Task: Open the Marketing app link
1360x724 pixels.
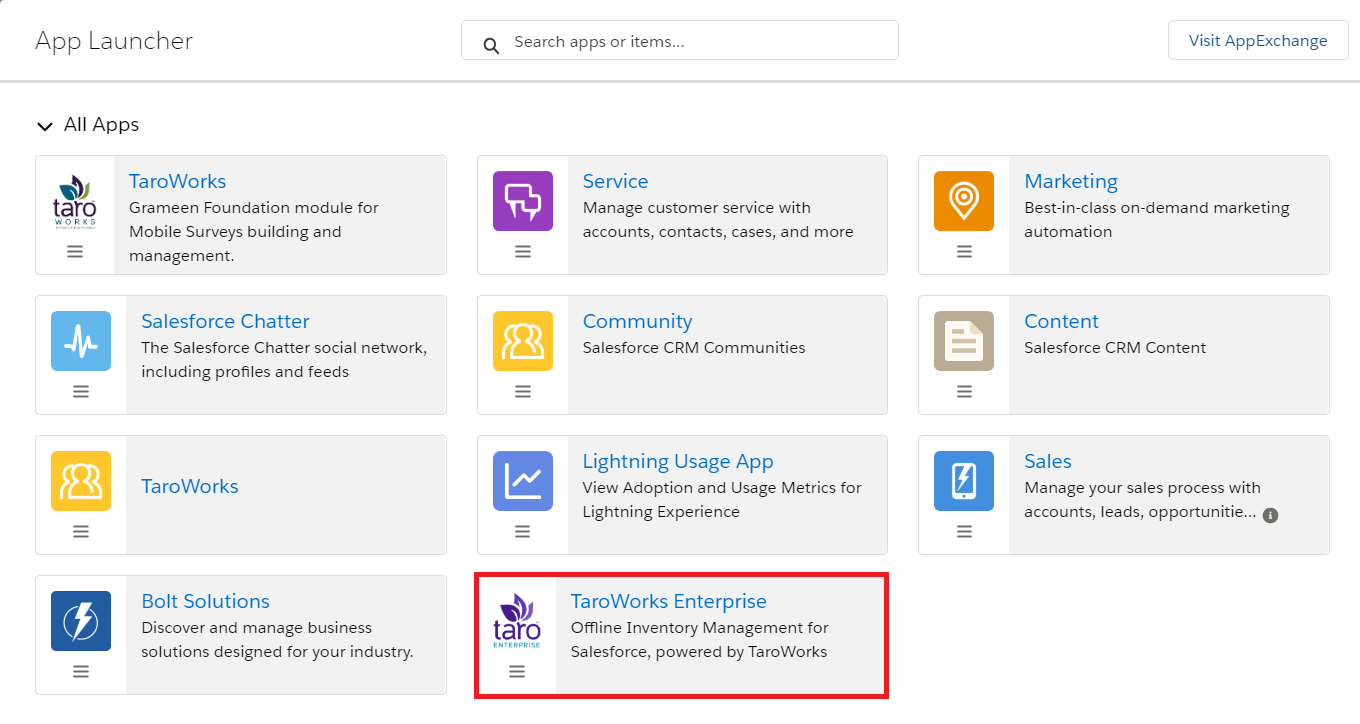Action: [1071, 181]
